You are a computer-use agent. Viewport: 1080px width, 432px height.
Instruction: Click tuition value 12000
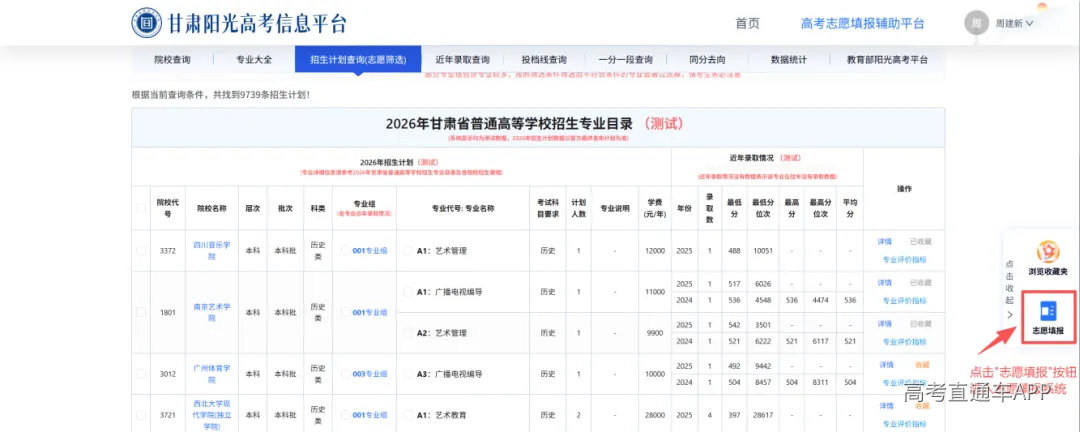(655, 251)
